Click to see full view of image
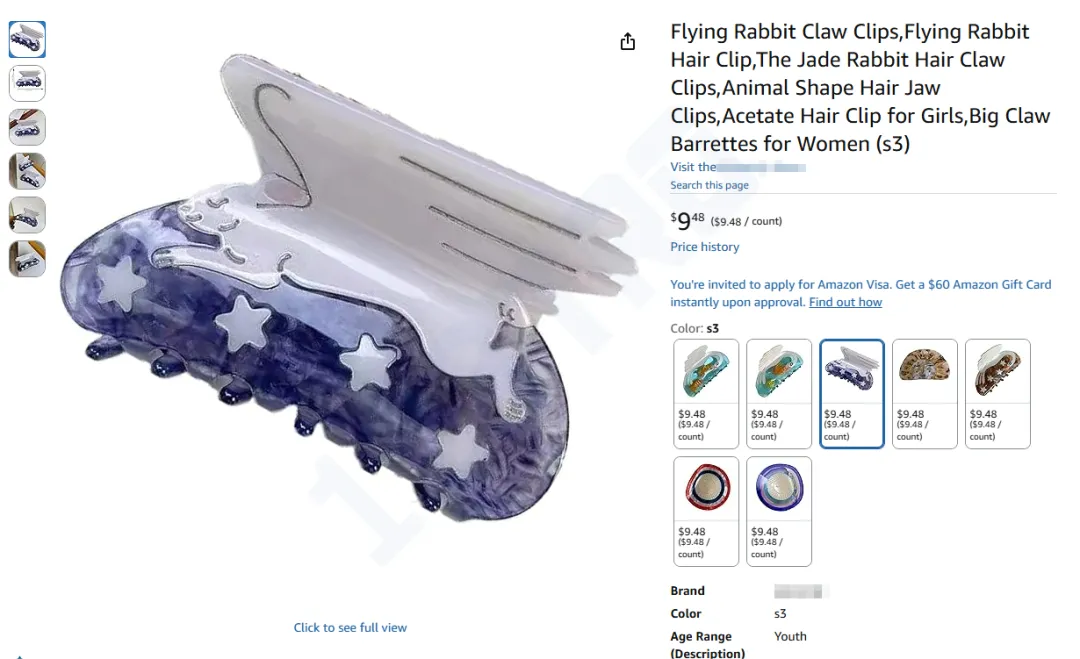Screen dimensions: 1080x659 click(350, 627)
